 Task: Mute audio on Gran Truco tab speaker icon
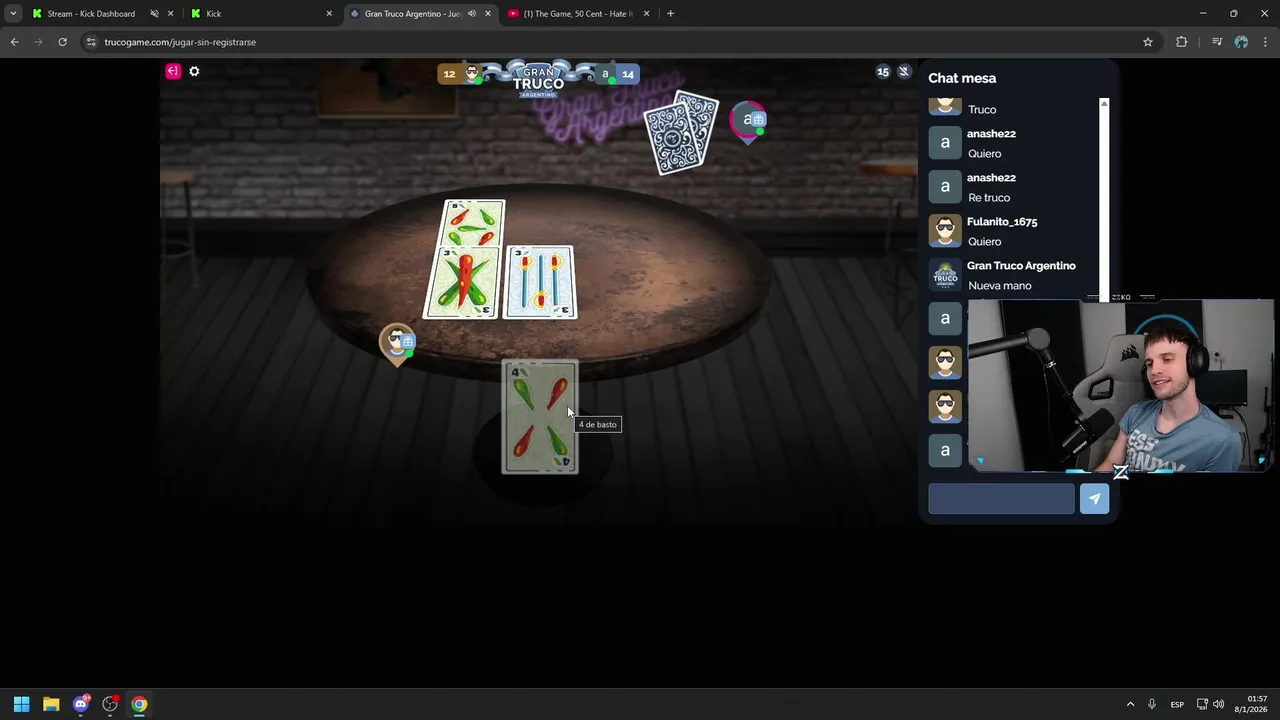471,14
